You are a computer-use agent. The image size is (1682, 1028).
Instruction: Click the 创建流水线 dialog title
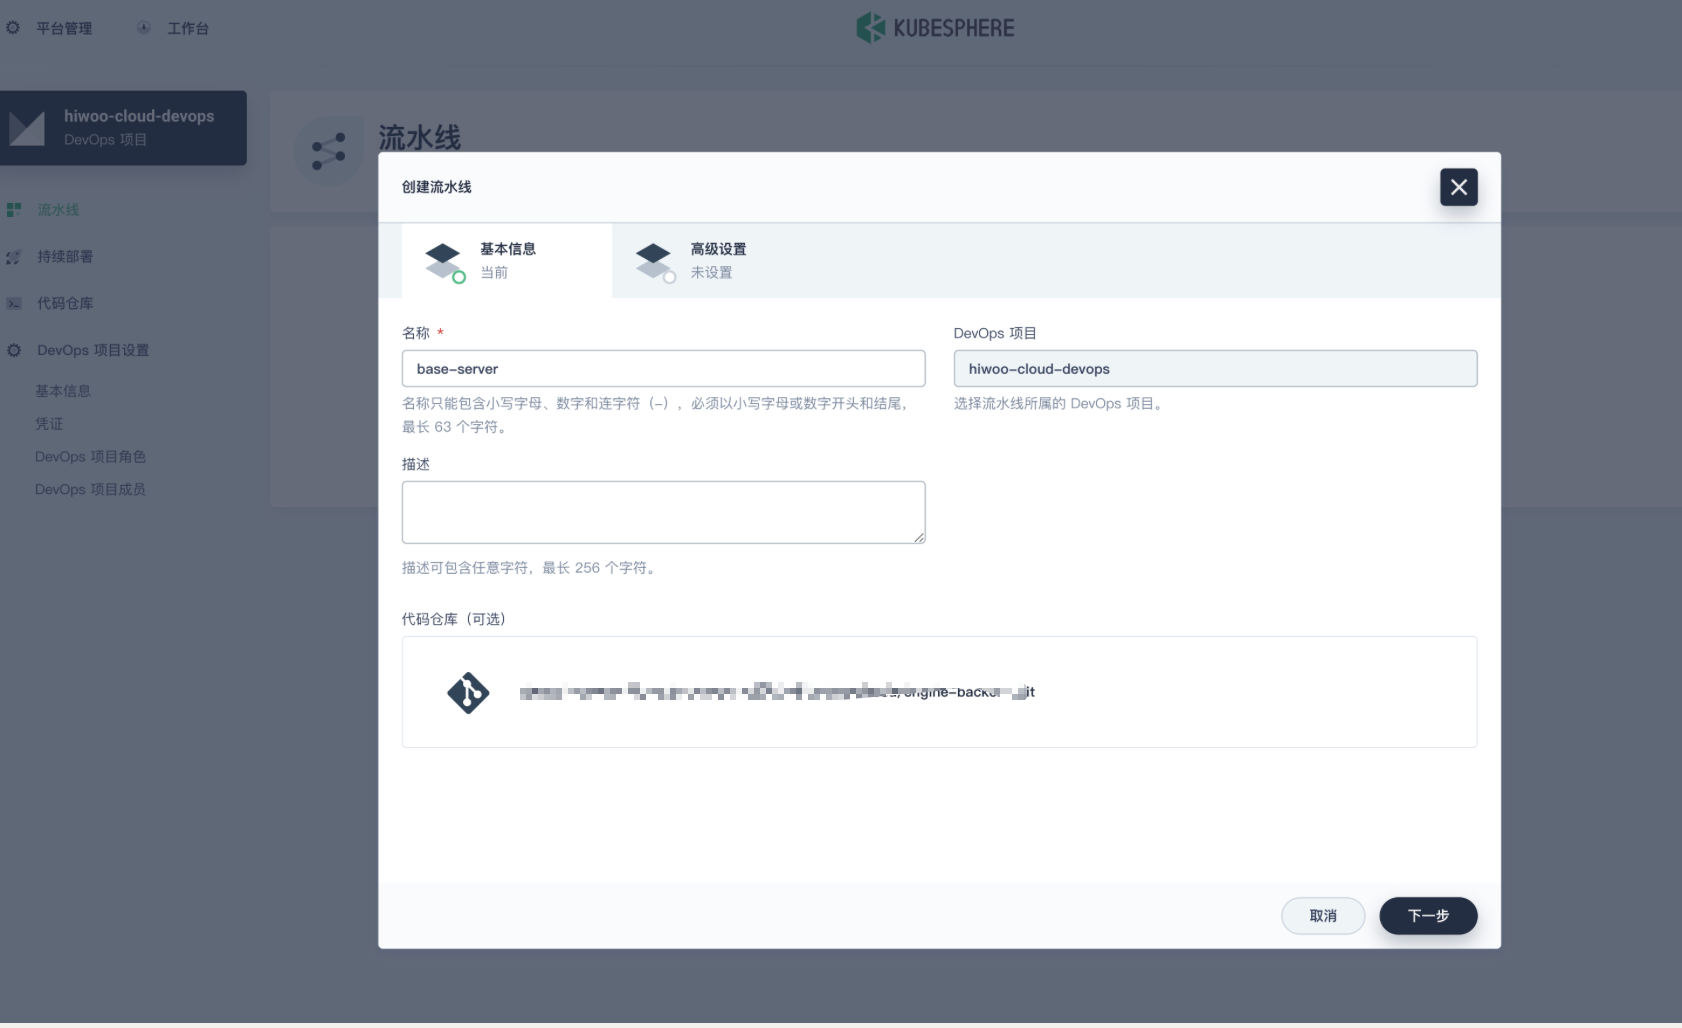pos(436,187)
